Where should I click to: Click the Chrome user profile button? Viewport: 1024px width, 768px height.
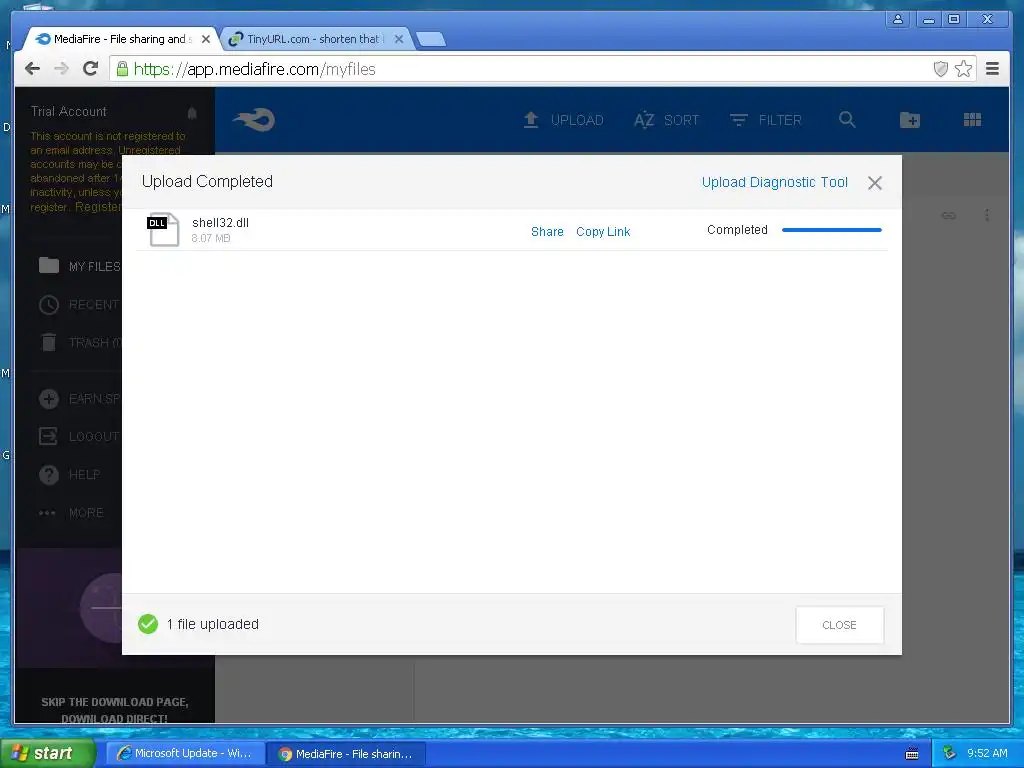point(898,20)
